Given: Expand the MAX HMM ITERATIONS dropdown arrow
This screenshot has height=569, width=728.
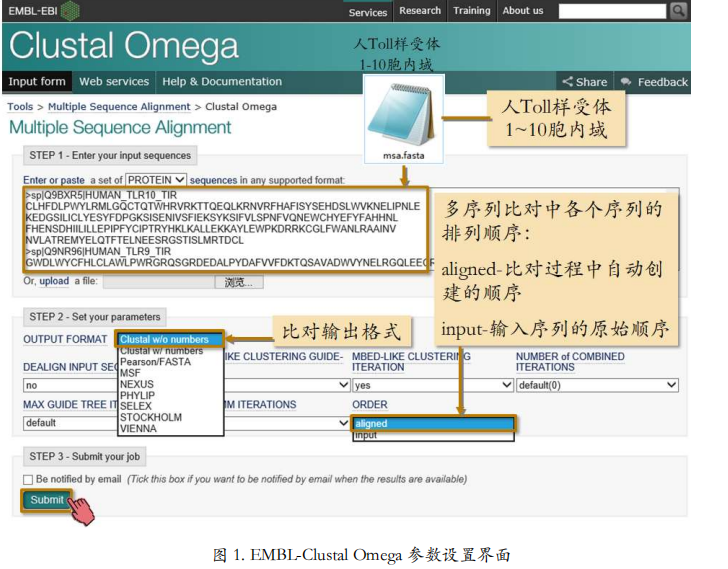Looking at the screenshot, I should [343, 423].
